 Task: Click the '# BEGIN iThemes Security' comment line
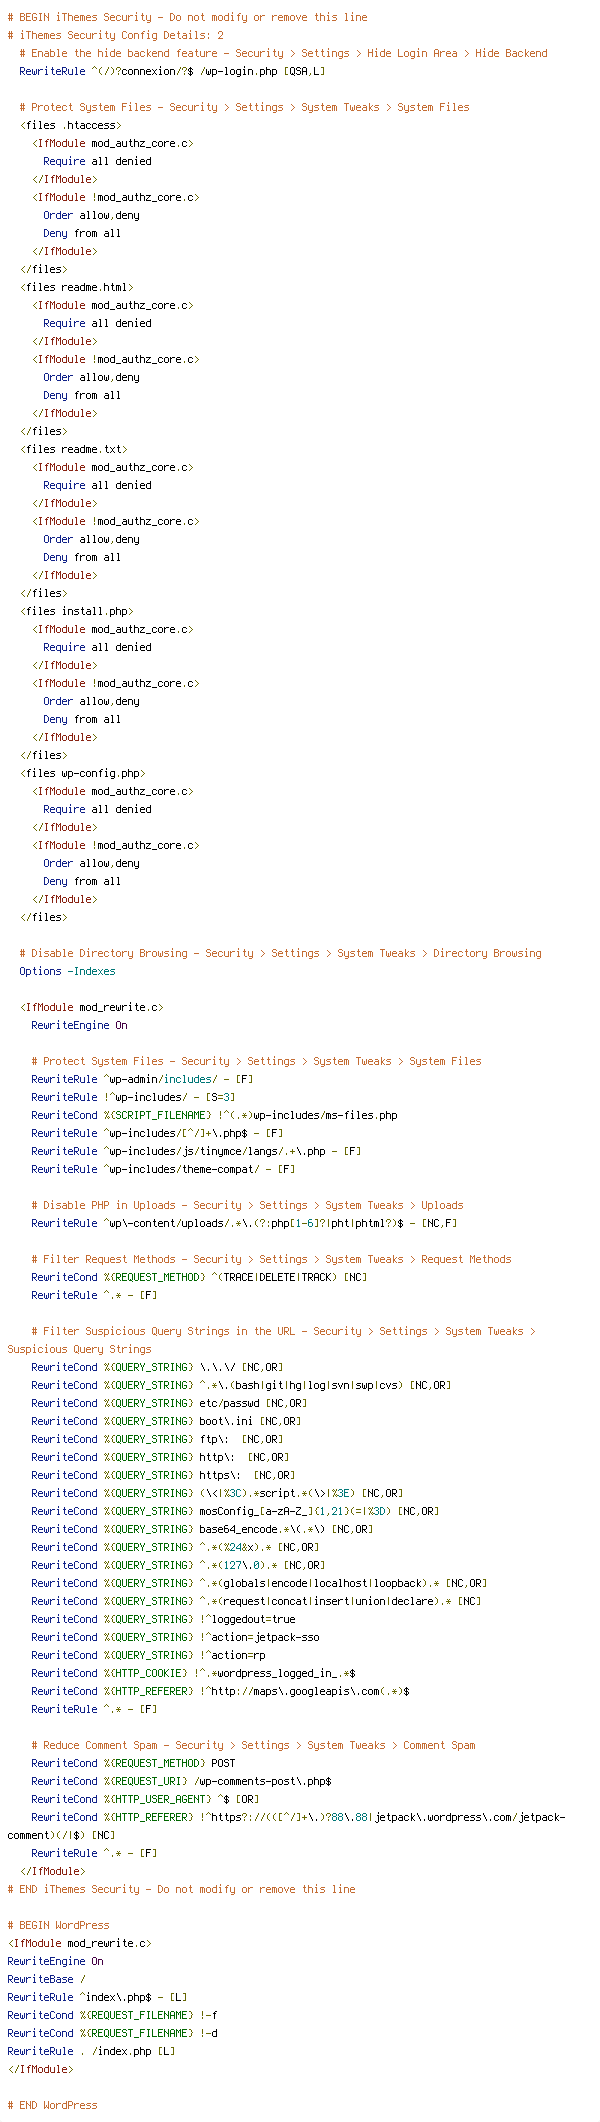coord(187,17)
